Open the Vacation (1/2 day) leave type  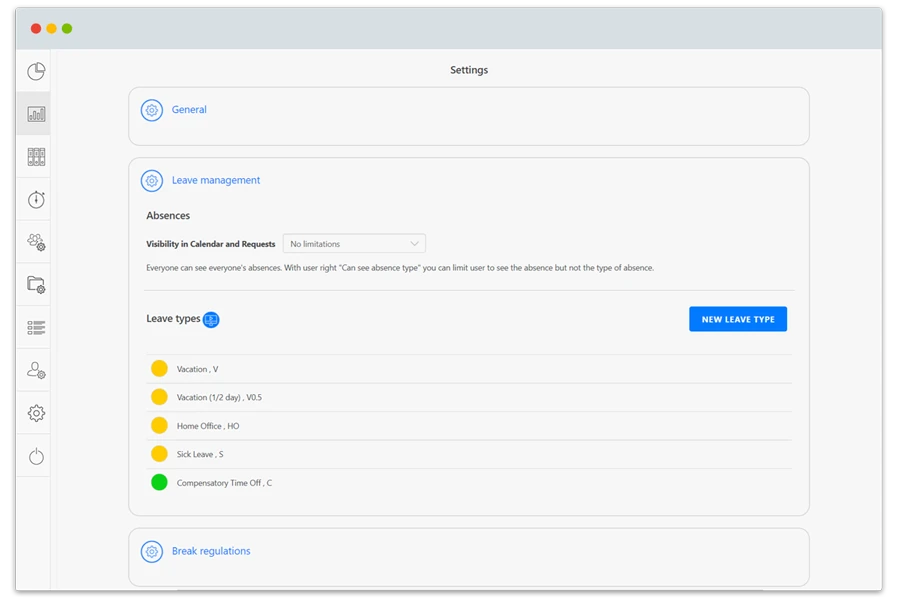(x=219, y=398)
